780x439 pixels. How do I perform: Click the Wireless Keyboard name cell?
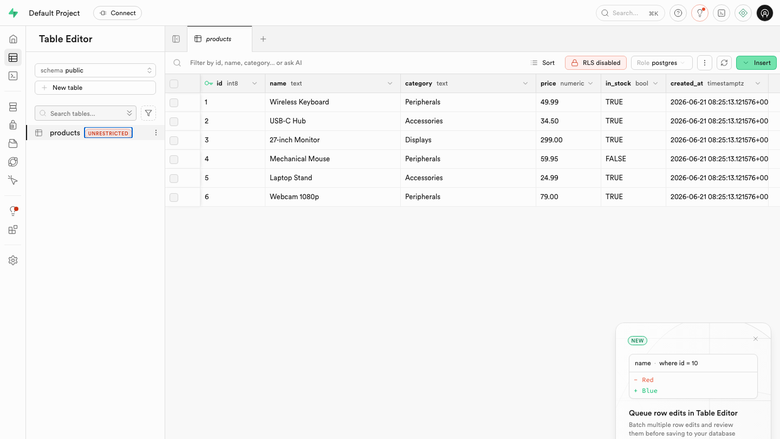pos(333,102)
